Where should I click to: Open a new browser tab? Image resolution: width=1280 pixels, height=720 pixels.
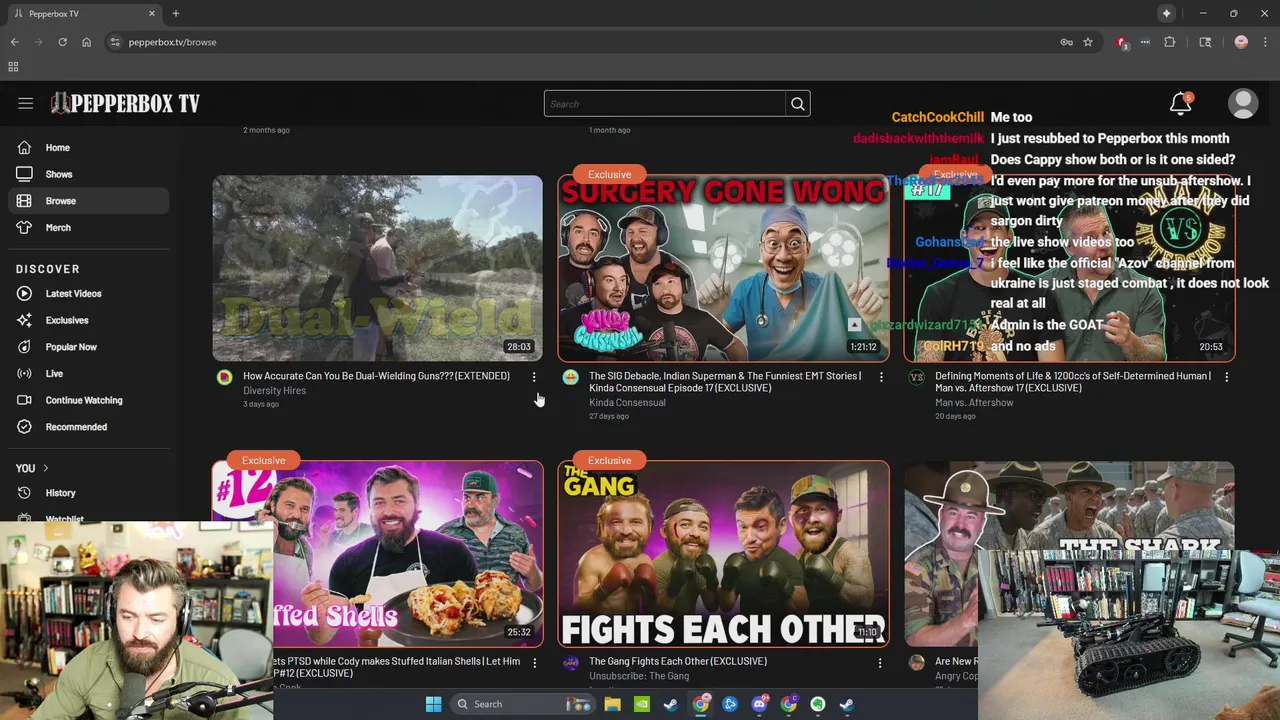pos(175,14)
